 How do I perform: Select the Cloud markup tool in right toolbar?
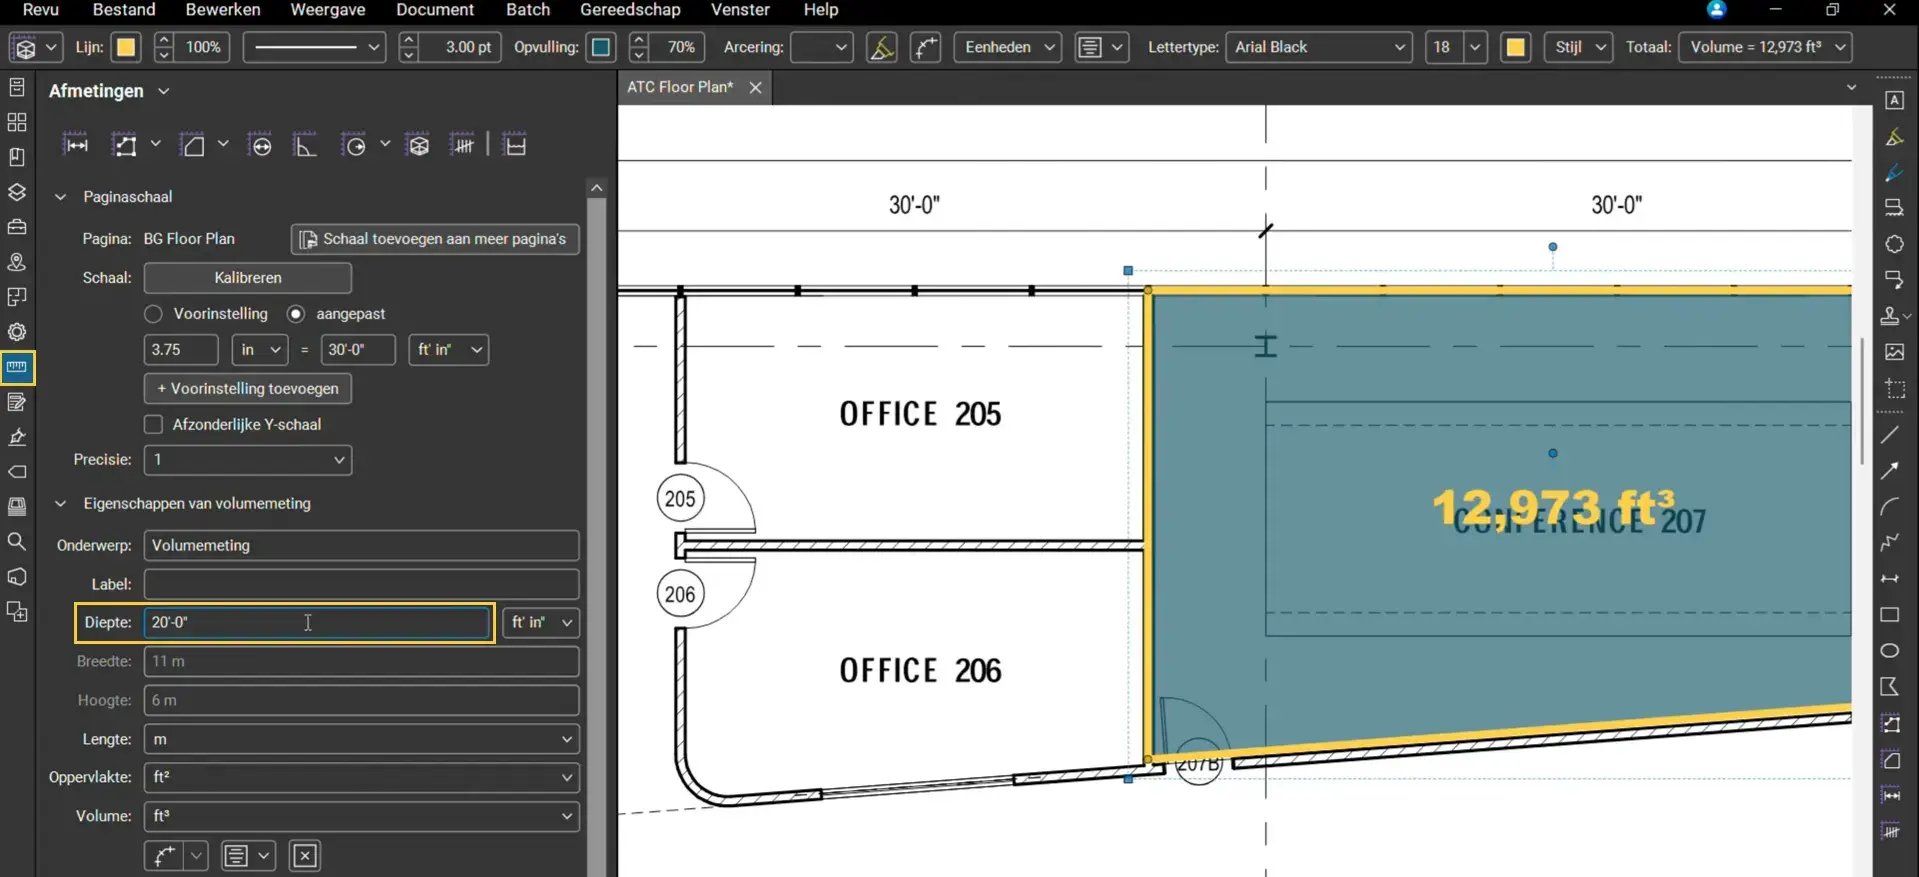(x=1894, y=244)
